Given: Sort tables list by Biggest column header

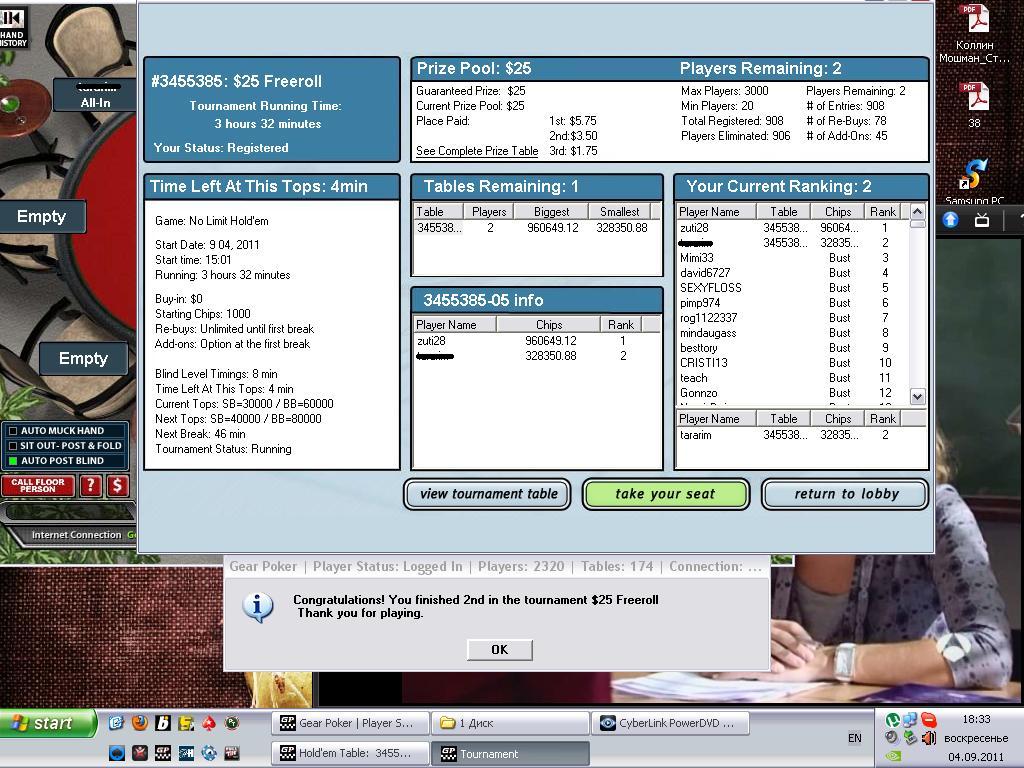Looking at the screenshot, I should coord(551,212).
